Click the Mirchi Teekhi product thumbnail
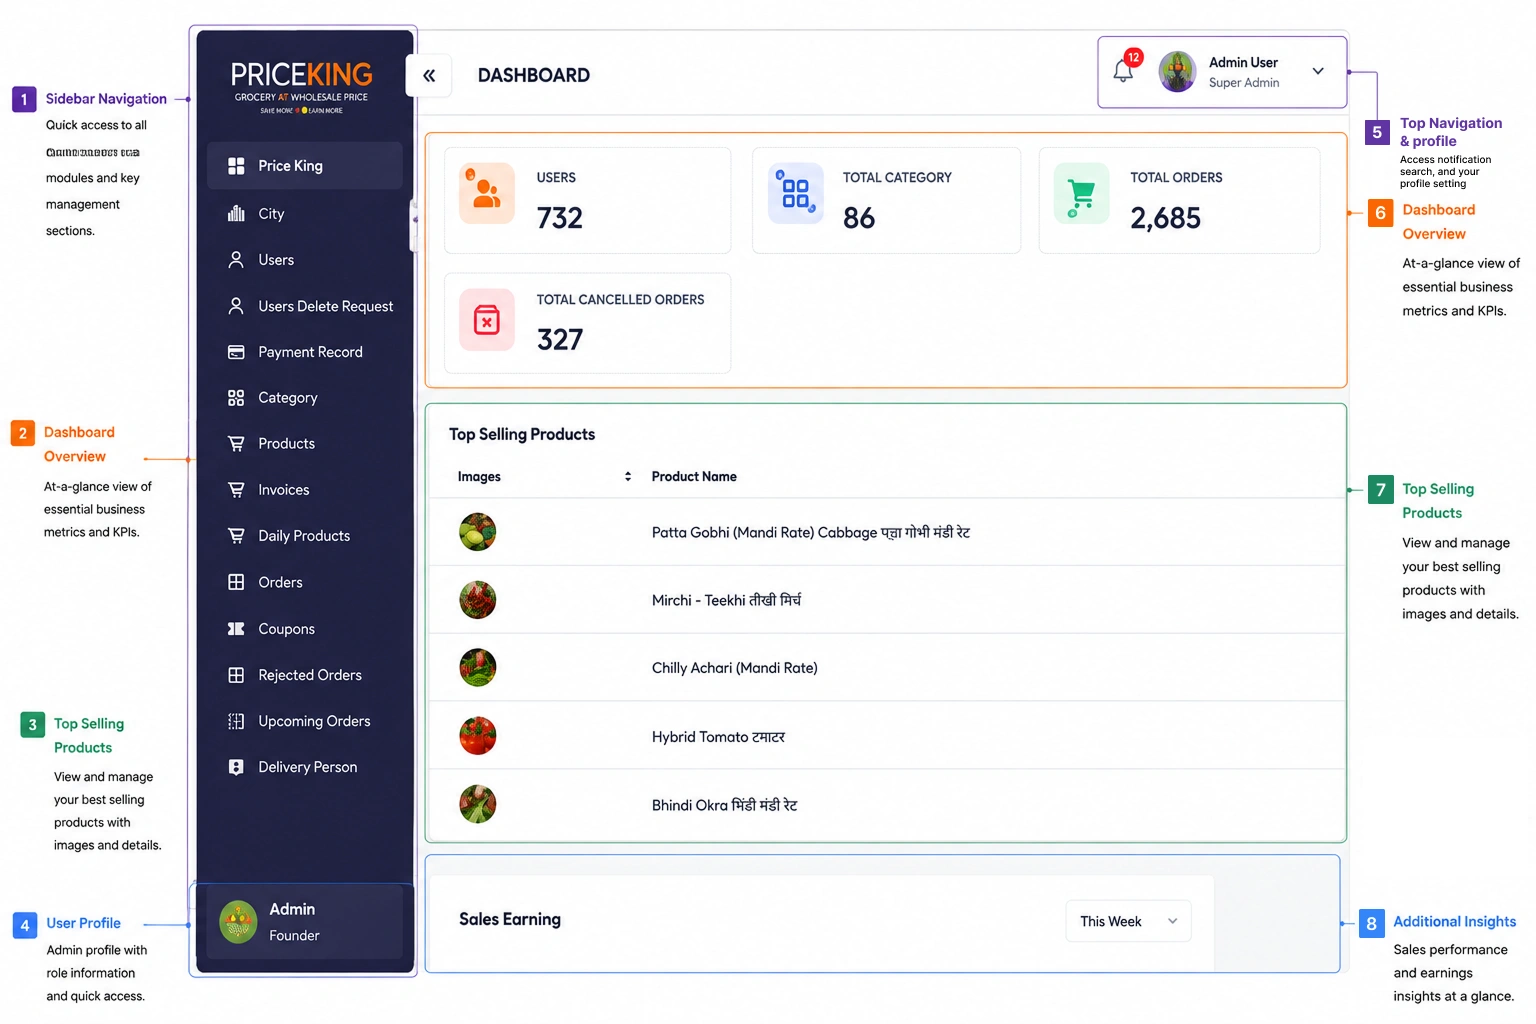The height and width of the screenshot is (1024, 1536). [478, 600]
